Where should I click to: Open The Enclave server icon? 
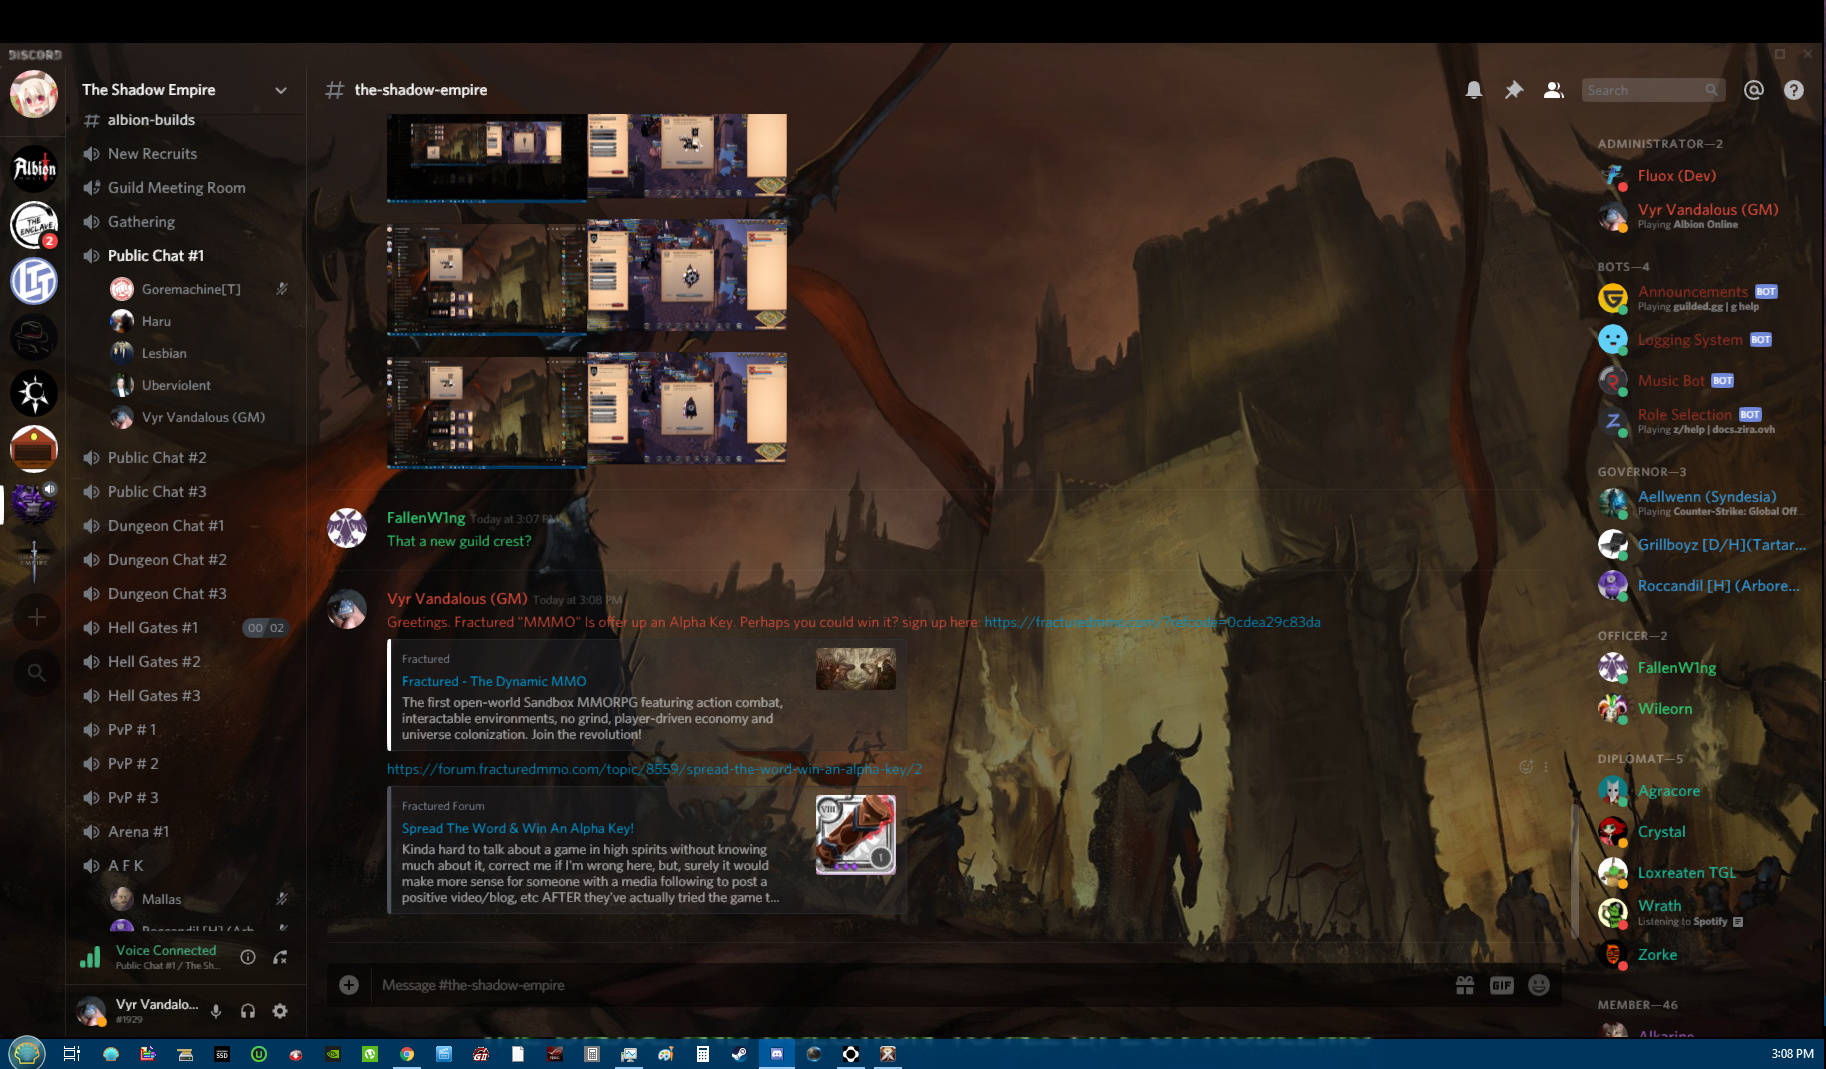(34, 225)
